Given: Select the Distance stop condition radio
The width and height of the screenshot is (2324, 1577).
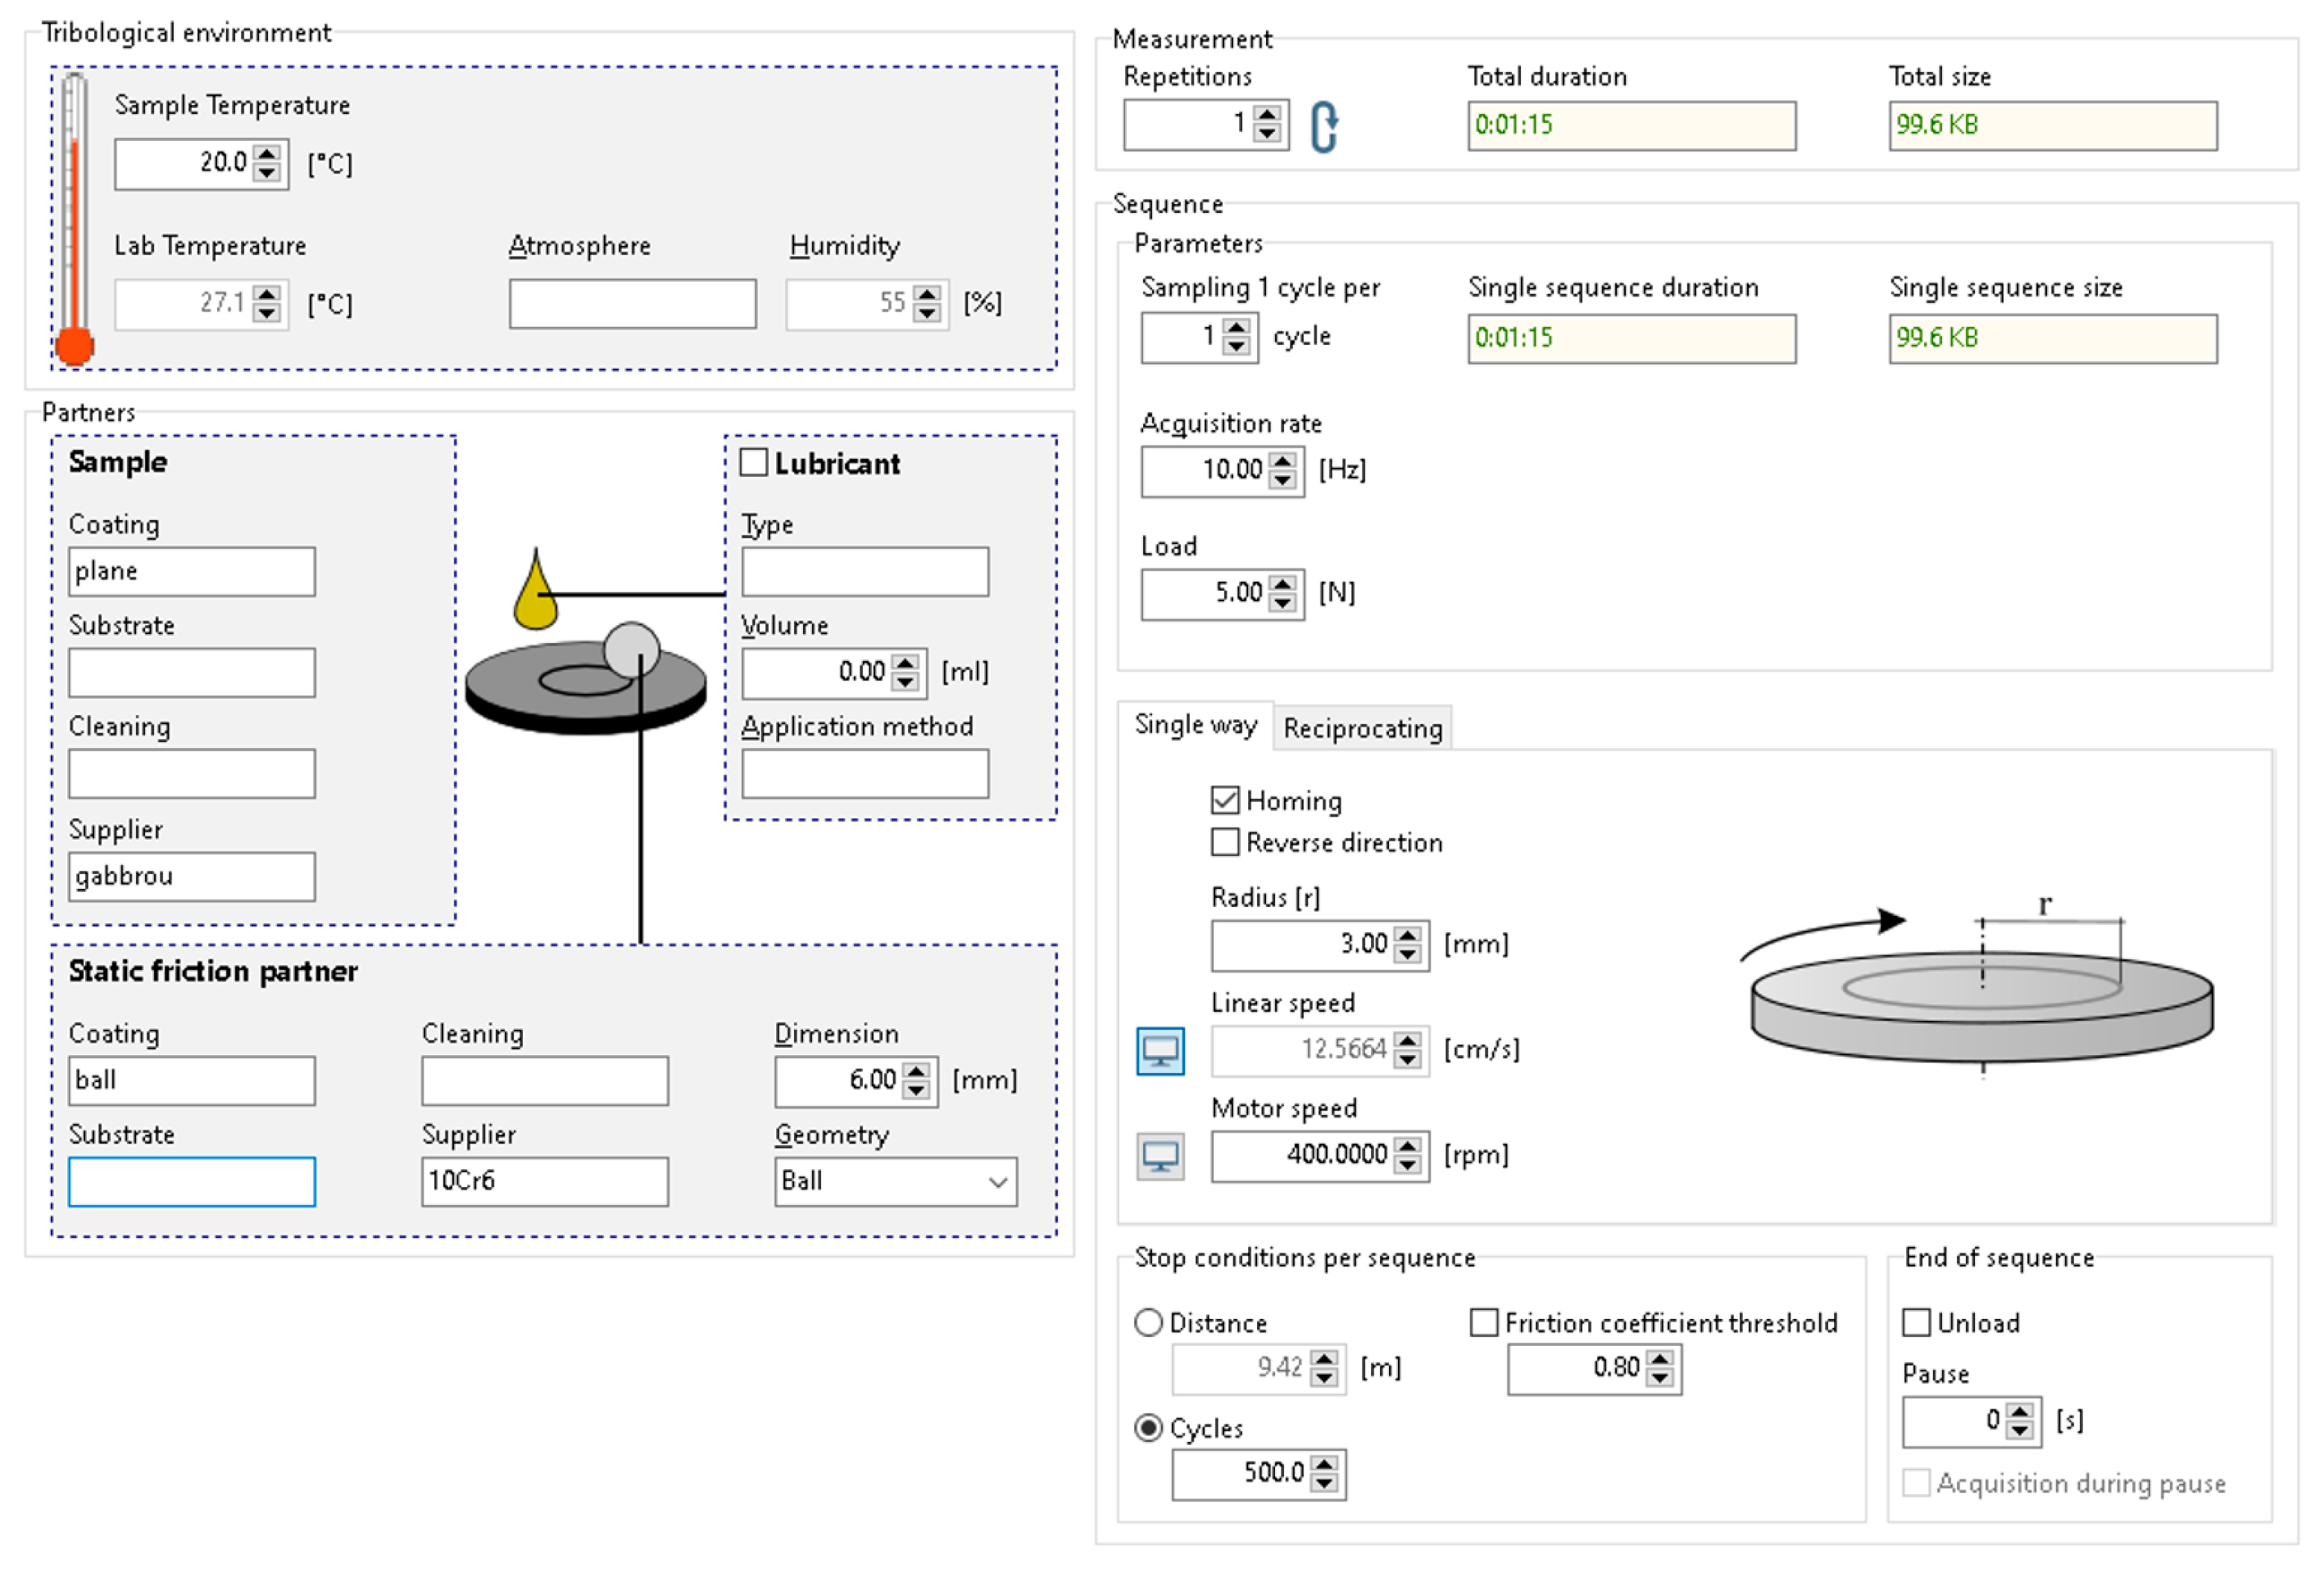Looking at the screenshot, I should point(1149,1323).
